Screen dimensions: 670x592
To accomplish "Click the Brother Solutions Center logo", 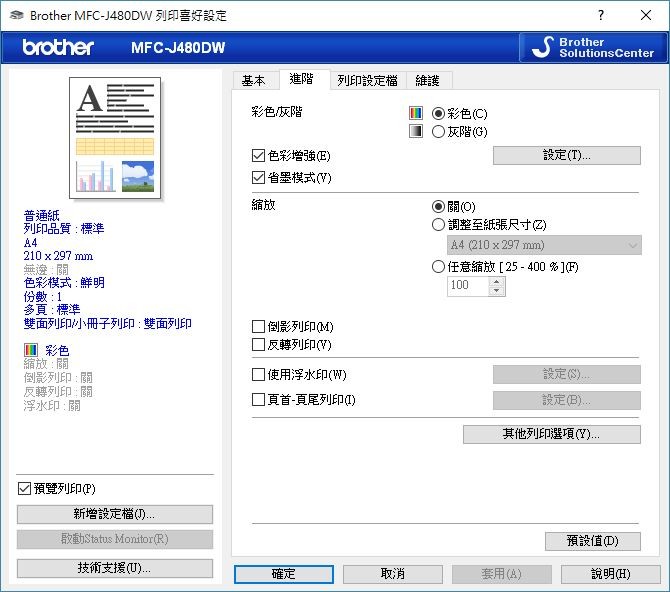I will click(x=593, y=47).
